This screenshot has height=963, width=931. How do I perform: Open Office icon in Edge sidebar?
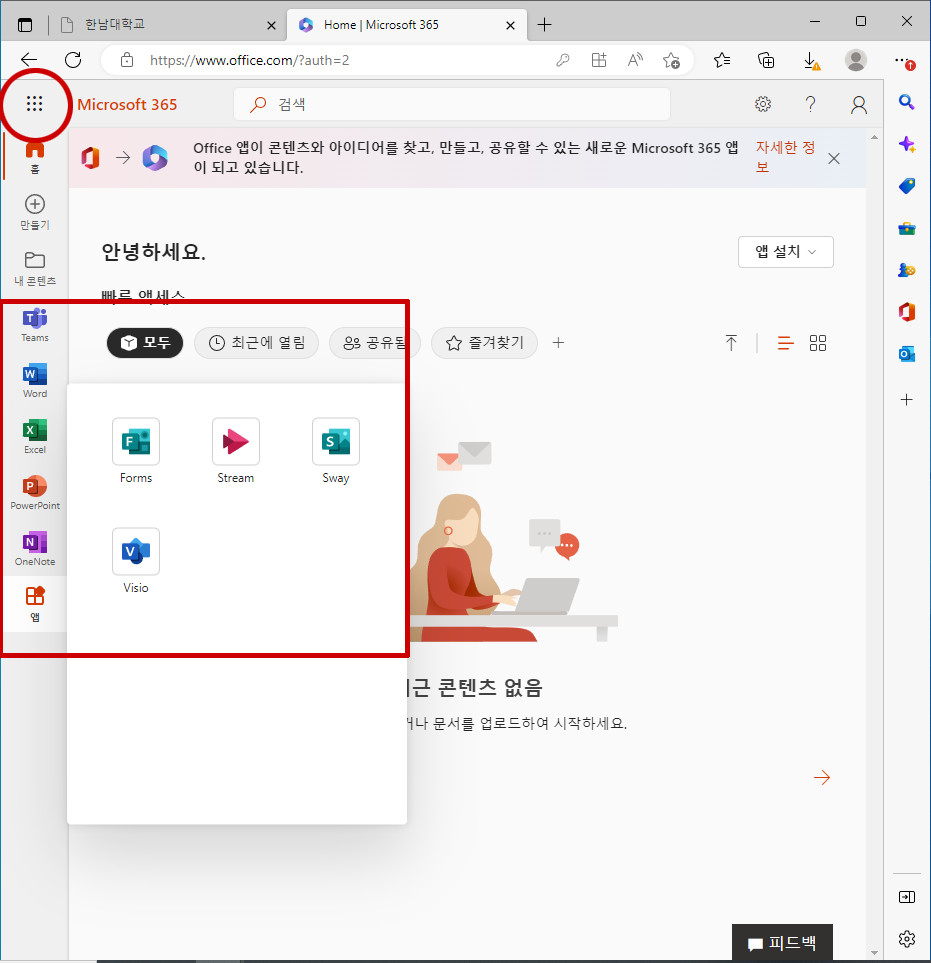[x=906, y=312]
